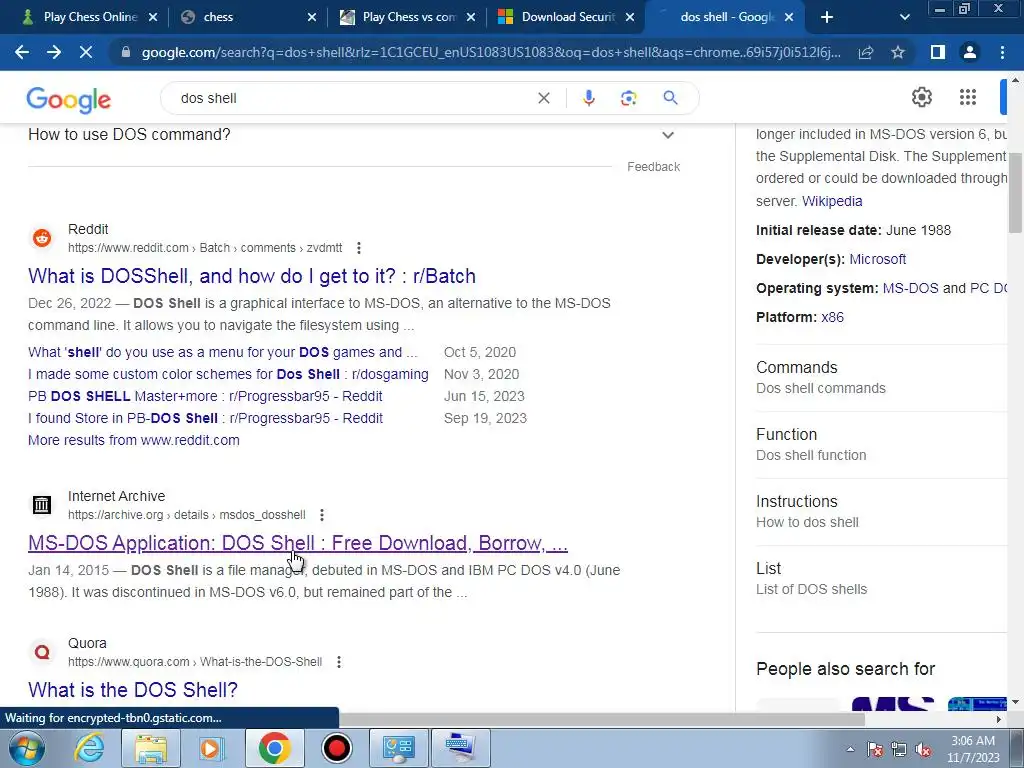Open 'MS-DOS and PC DOS' operating system link
Screen dimensions: 1024x768
pyautogui.click(x=944, y=288)
